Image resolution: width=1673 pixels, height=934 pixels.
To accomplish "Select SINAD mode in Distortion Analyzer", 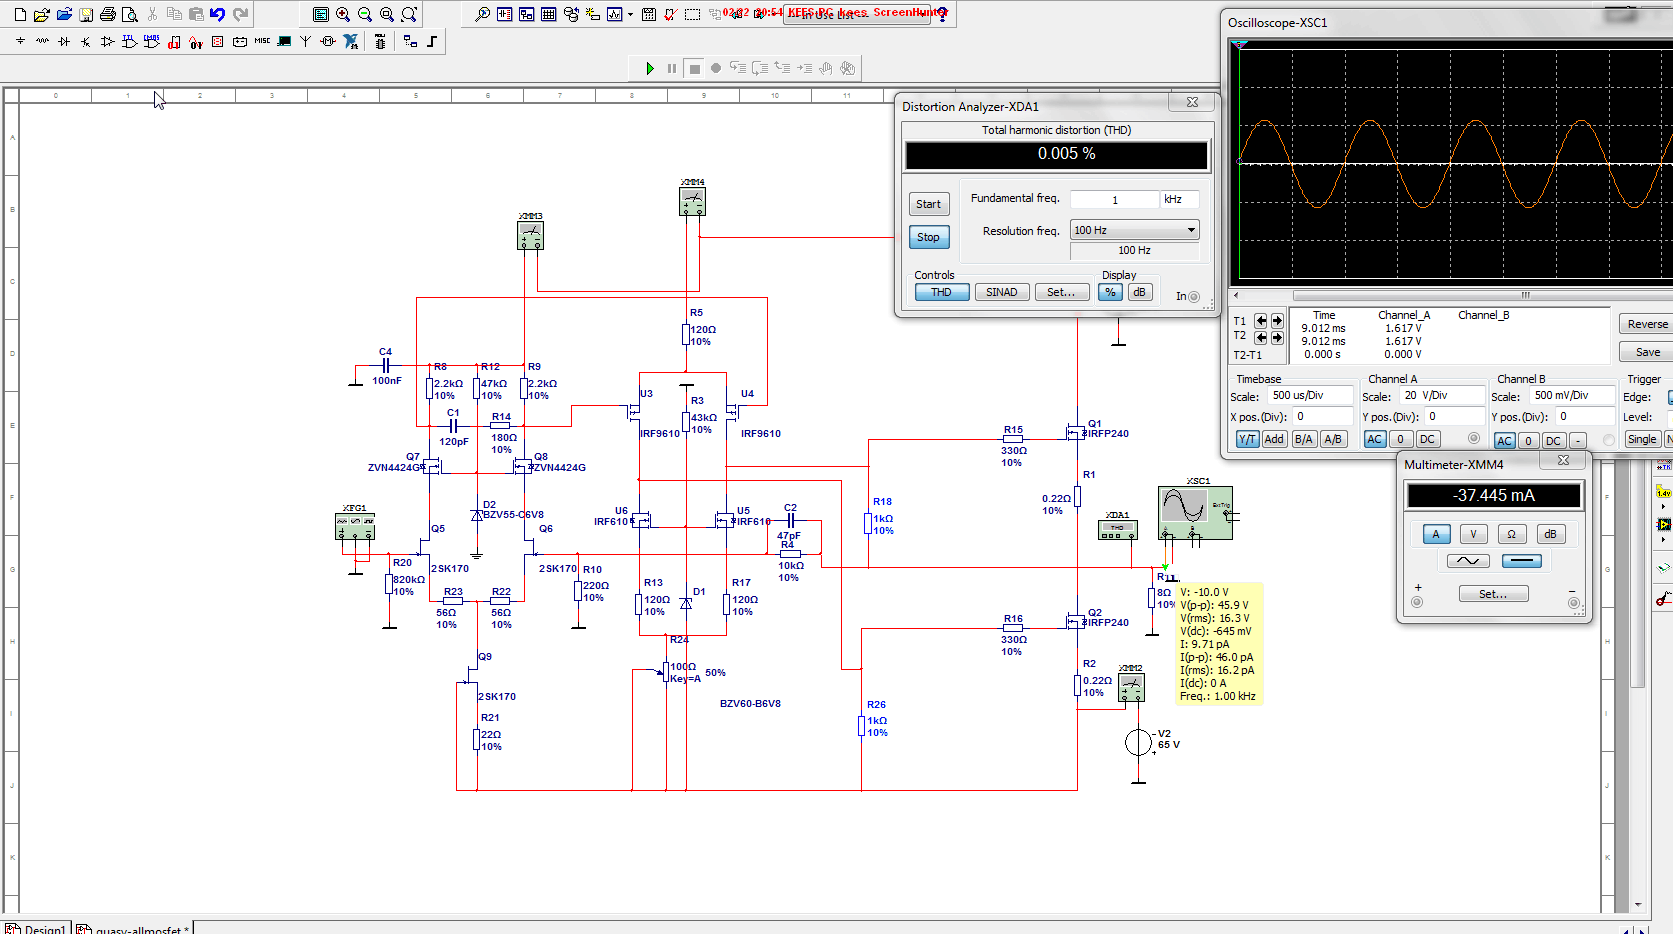I will tap(1002, 292).
